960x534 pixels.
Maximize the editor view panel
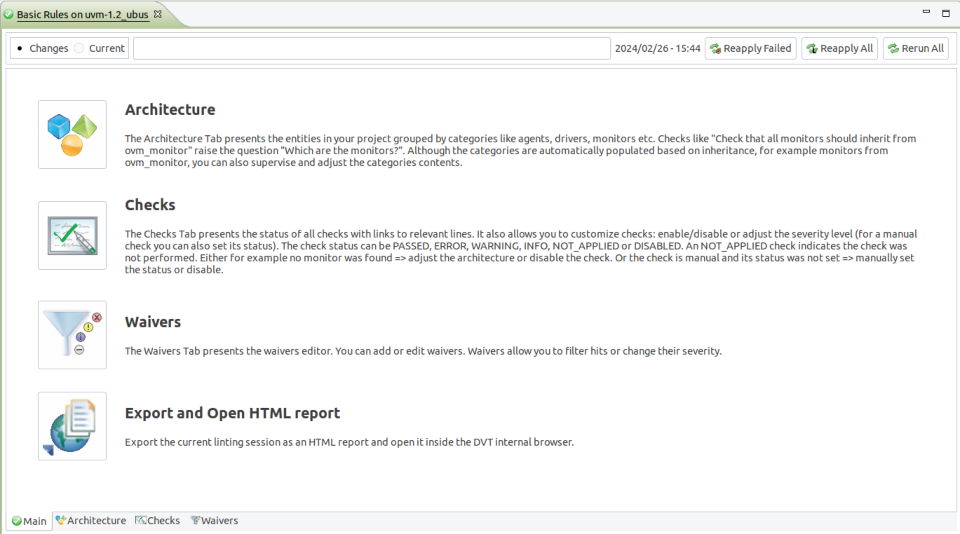pos(946,13)
